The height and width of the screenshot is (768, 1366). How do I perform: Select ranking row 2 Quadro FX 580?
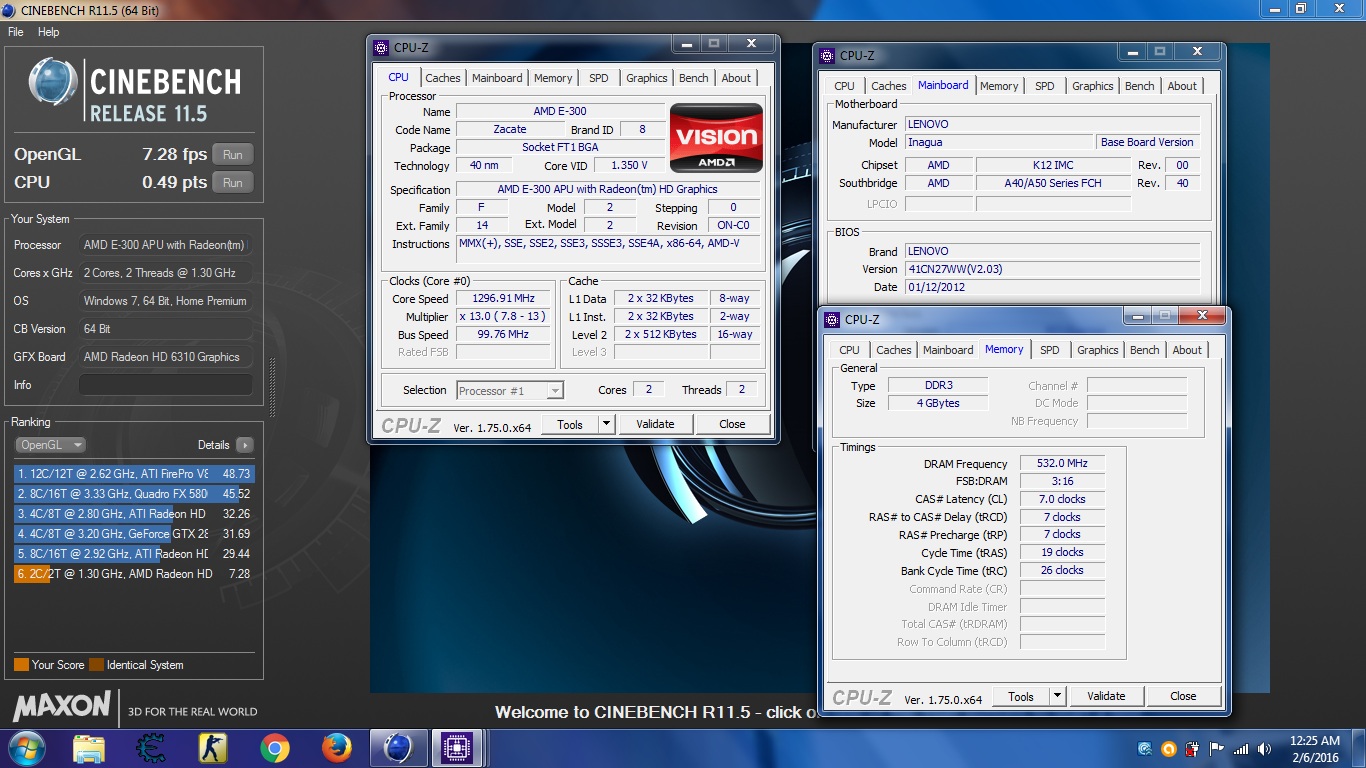click(x=134, y=494)
